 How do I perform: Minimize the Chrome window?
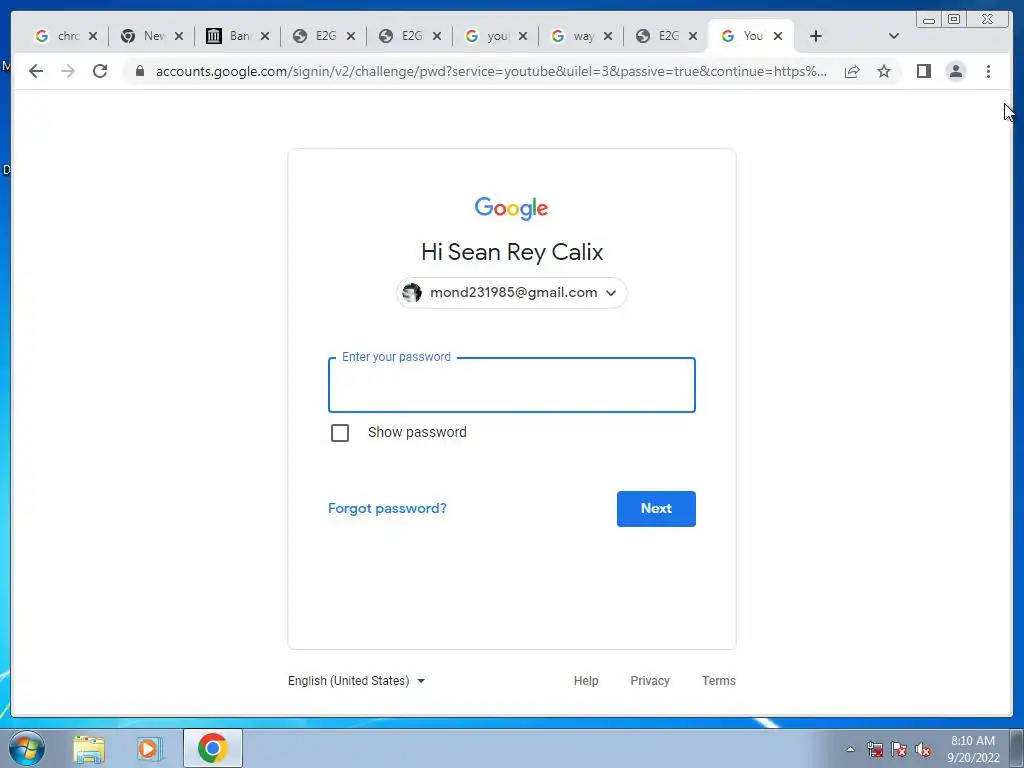(929, 20)
